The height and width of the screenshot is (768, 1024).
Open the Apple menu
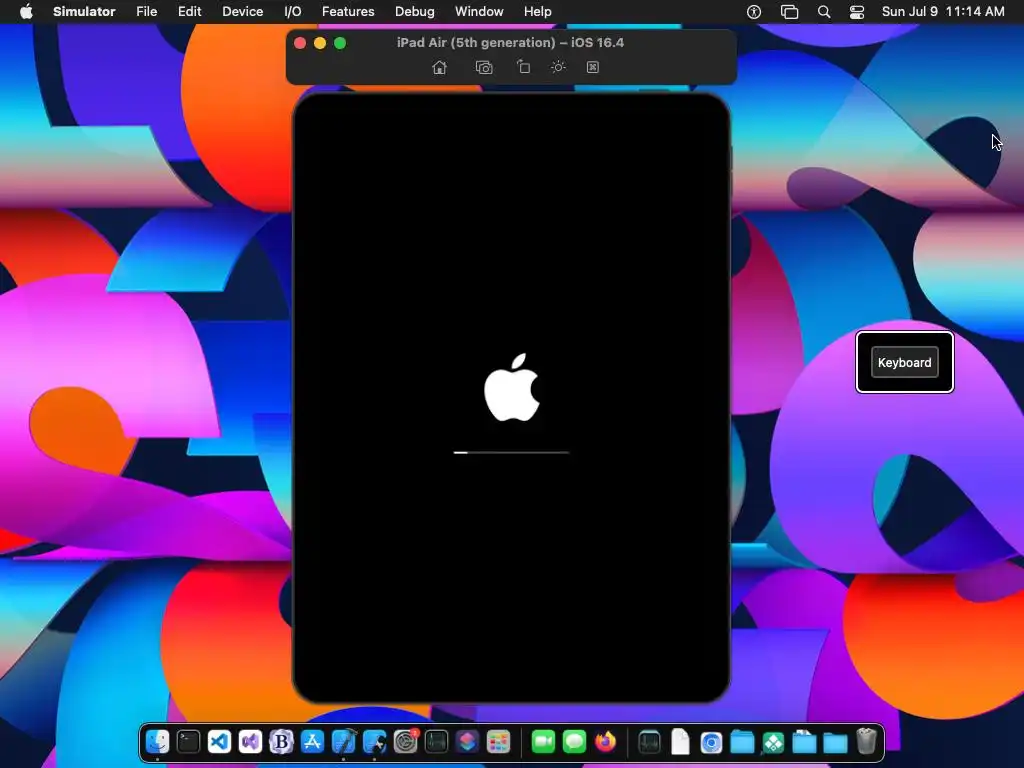[x=26, y=11]
